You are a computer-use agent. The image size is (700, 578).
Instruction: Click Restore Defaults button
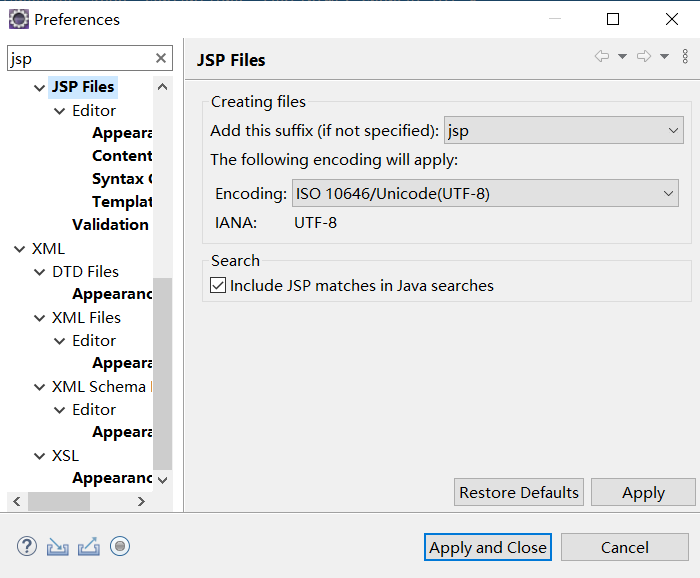coord(519,492)
